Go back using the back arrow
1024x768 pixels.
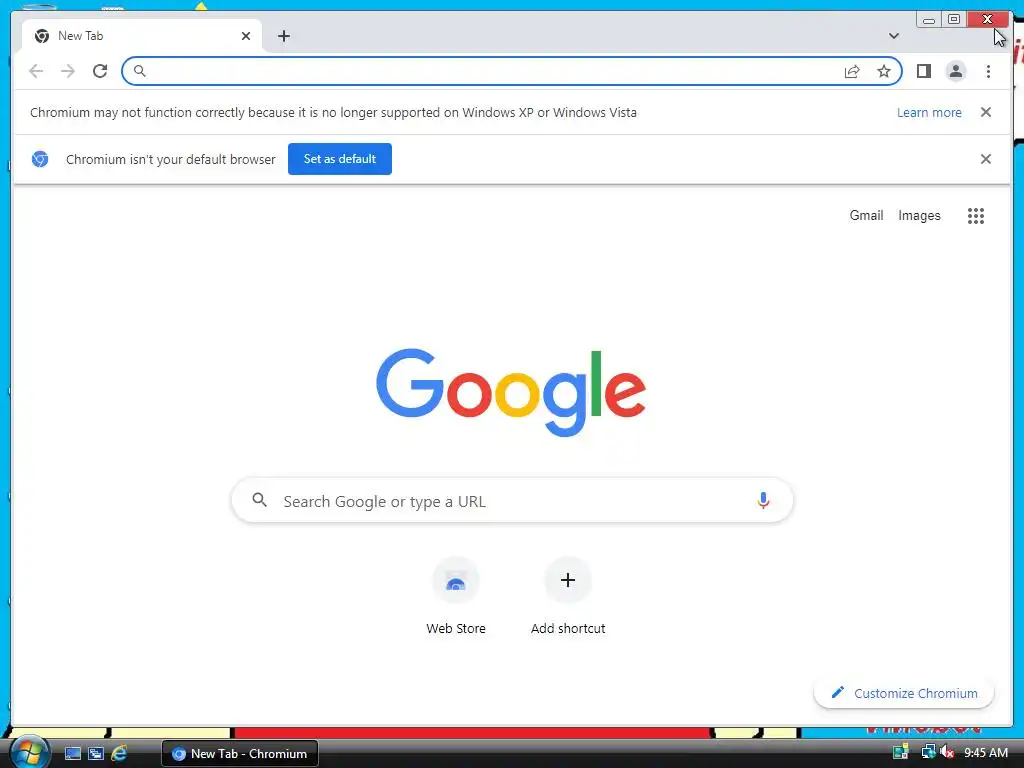[36, 71]
